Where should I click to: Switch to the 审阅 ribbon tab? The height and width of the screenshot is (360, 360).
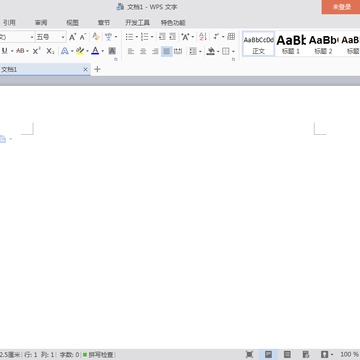coord(41,23)
